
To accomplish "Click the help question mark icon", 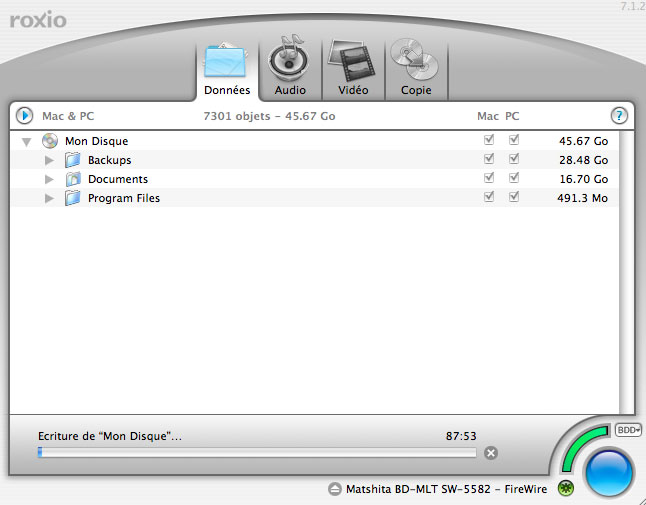I will [x=619, y=116].
